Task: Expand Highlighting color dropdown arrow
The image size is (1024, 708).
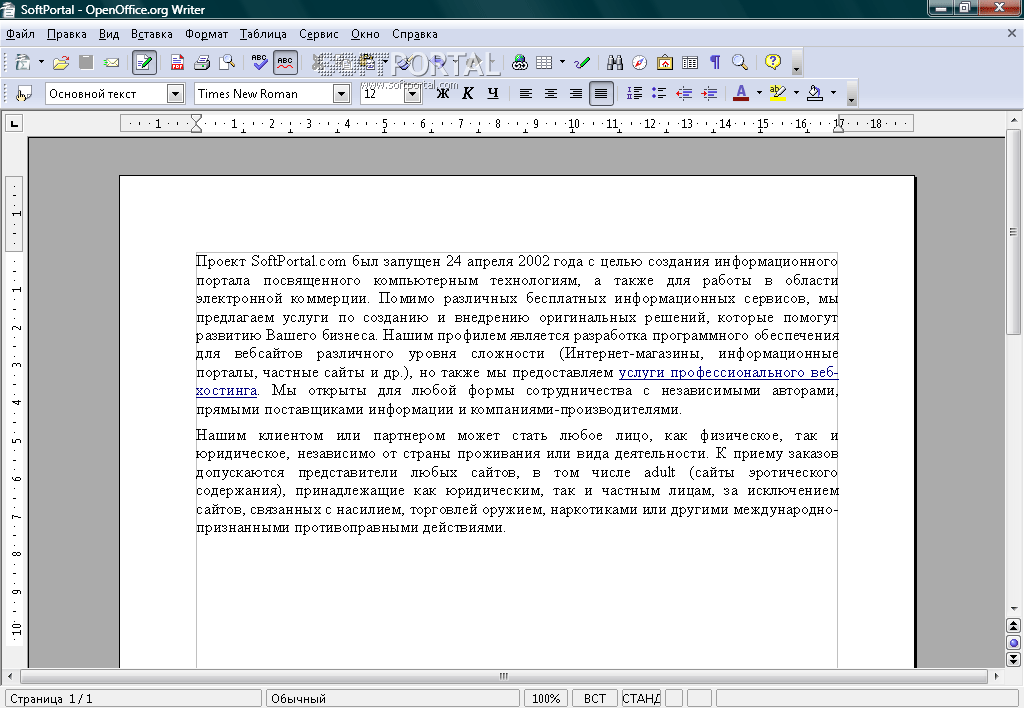Action: coord(796,93)
